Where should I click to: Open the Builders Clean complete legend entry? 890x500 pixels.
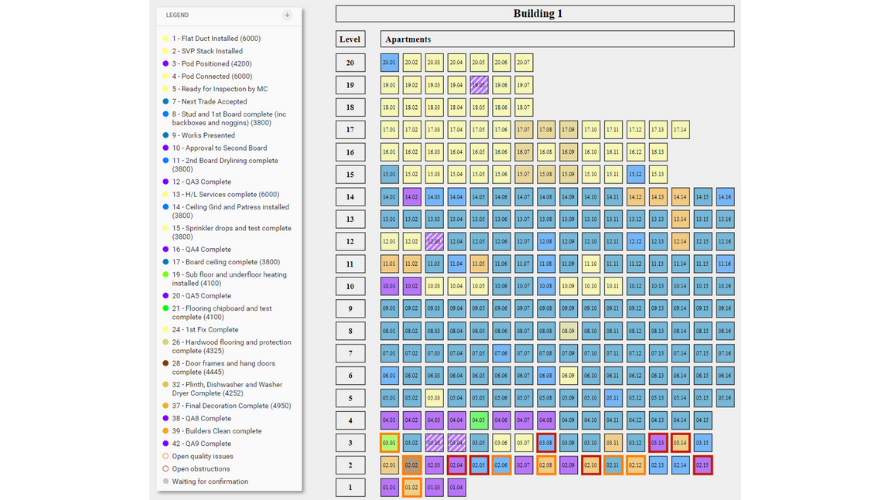point(216,431)
